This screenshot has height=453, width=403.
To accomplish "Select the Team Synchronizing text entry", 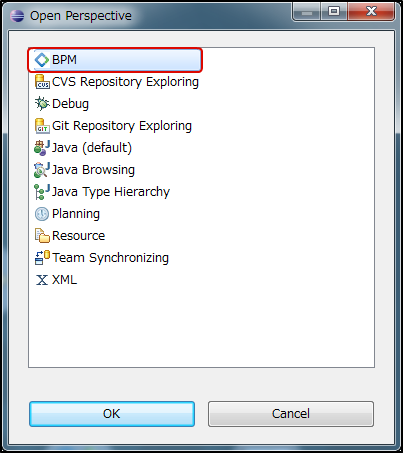I will [110, 258].
